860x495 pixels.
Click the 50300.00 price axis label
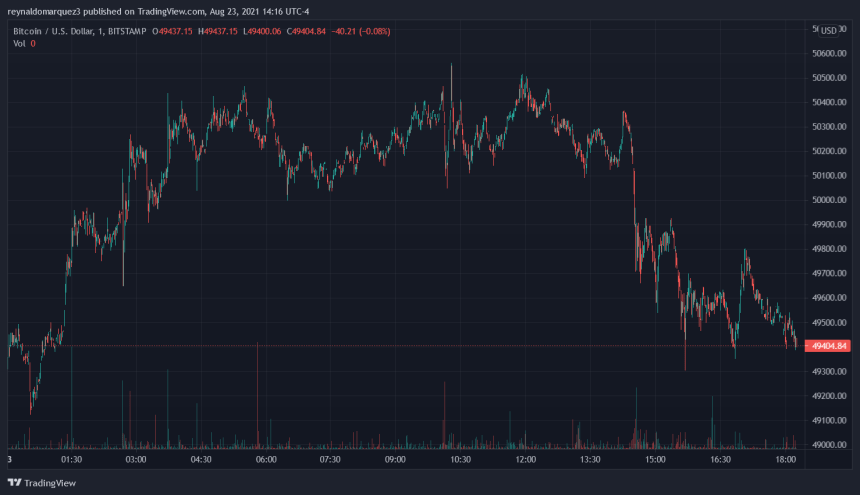pos(829,127)
